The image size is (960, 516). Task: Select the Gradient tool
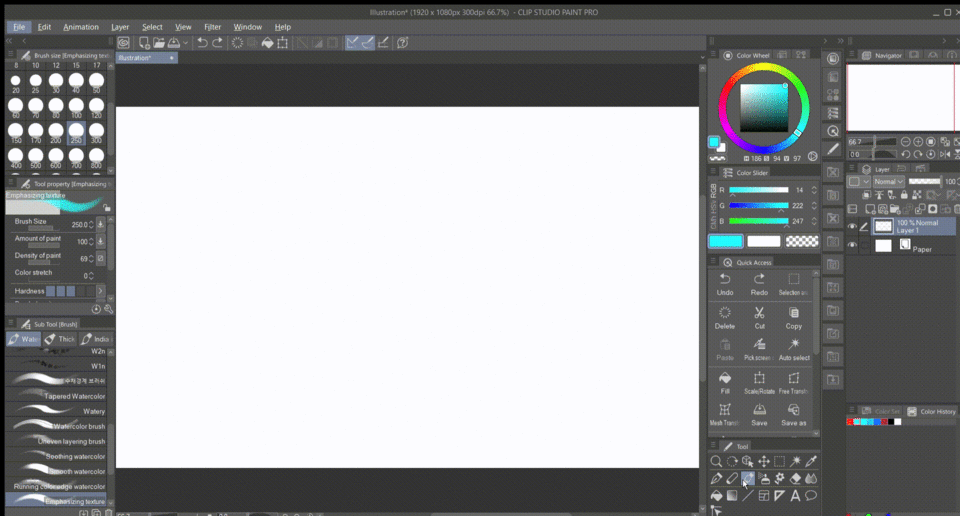click(732, 496)
